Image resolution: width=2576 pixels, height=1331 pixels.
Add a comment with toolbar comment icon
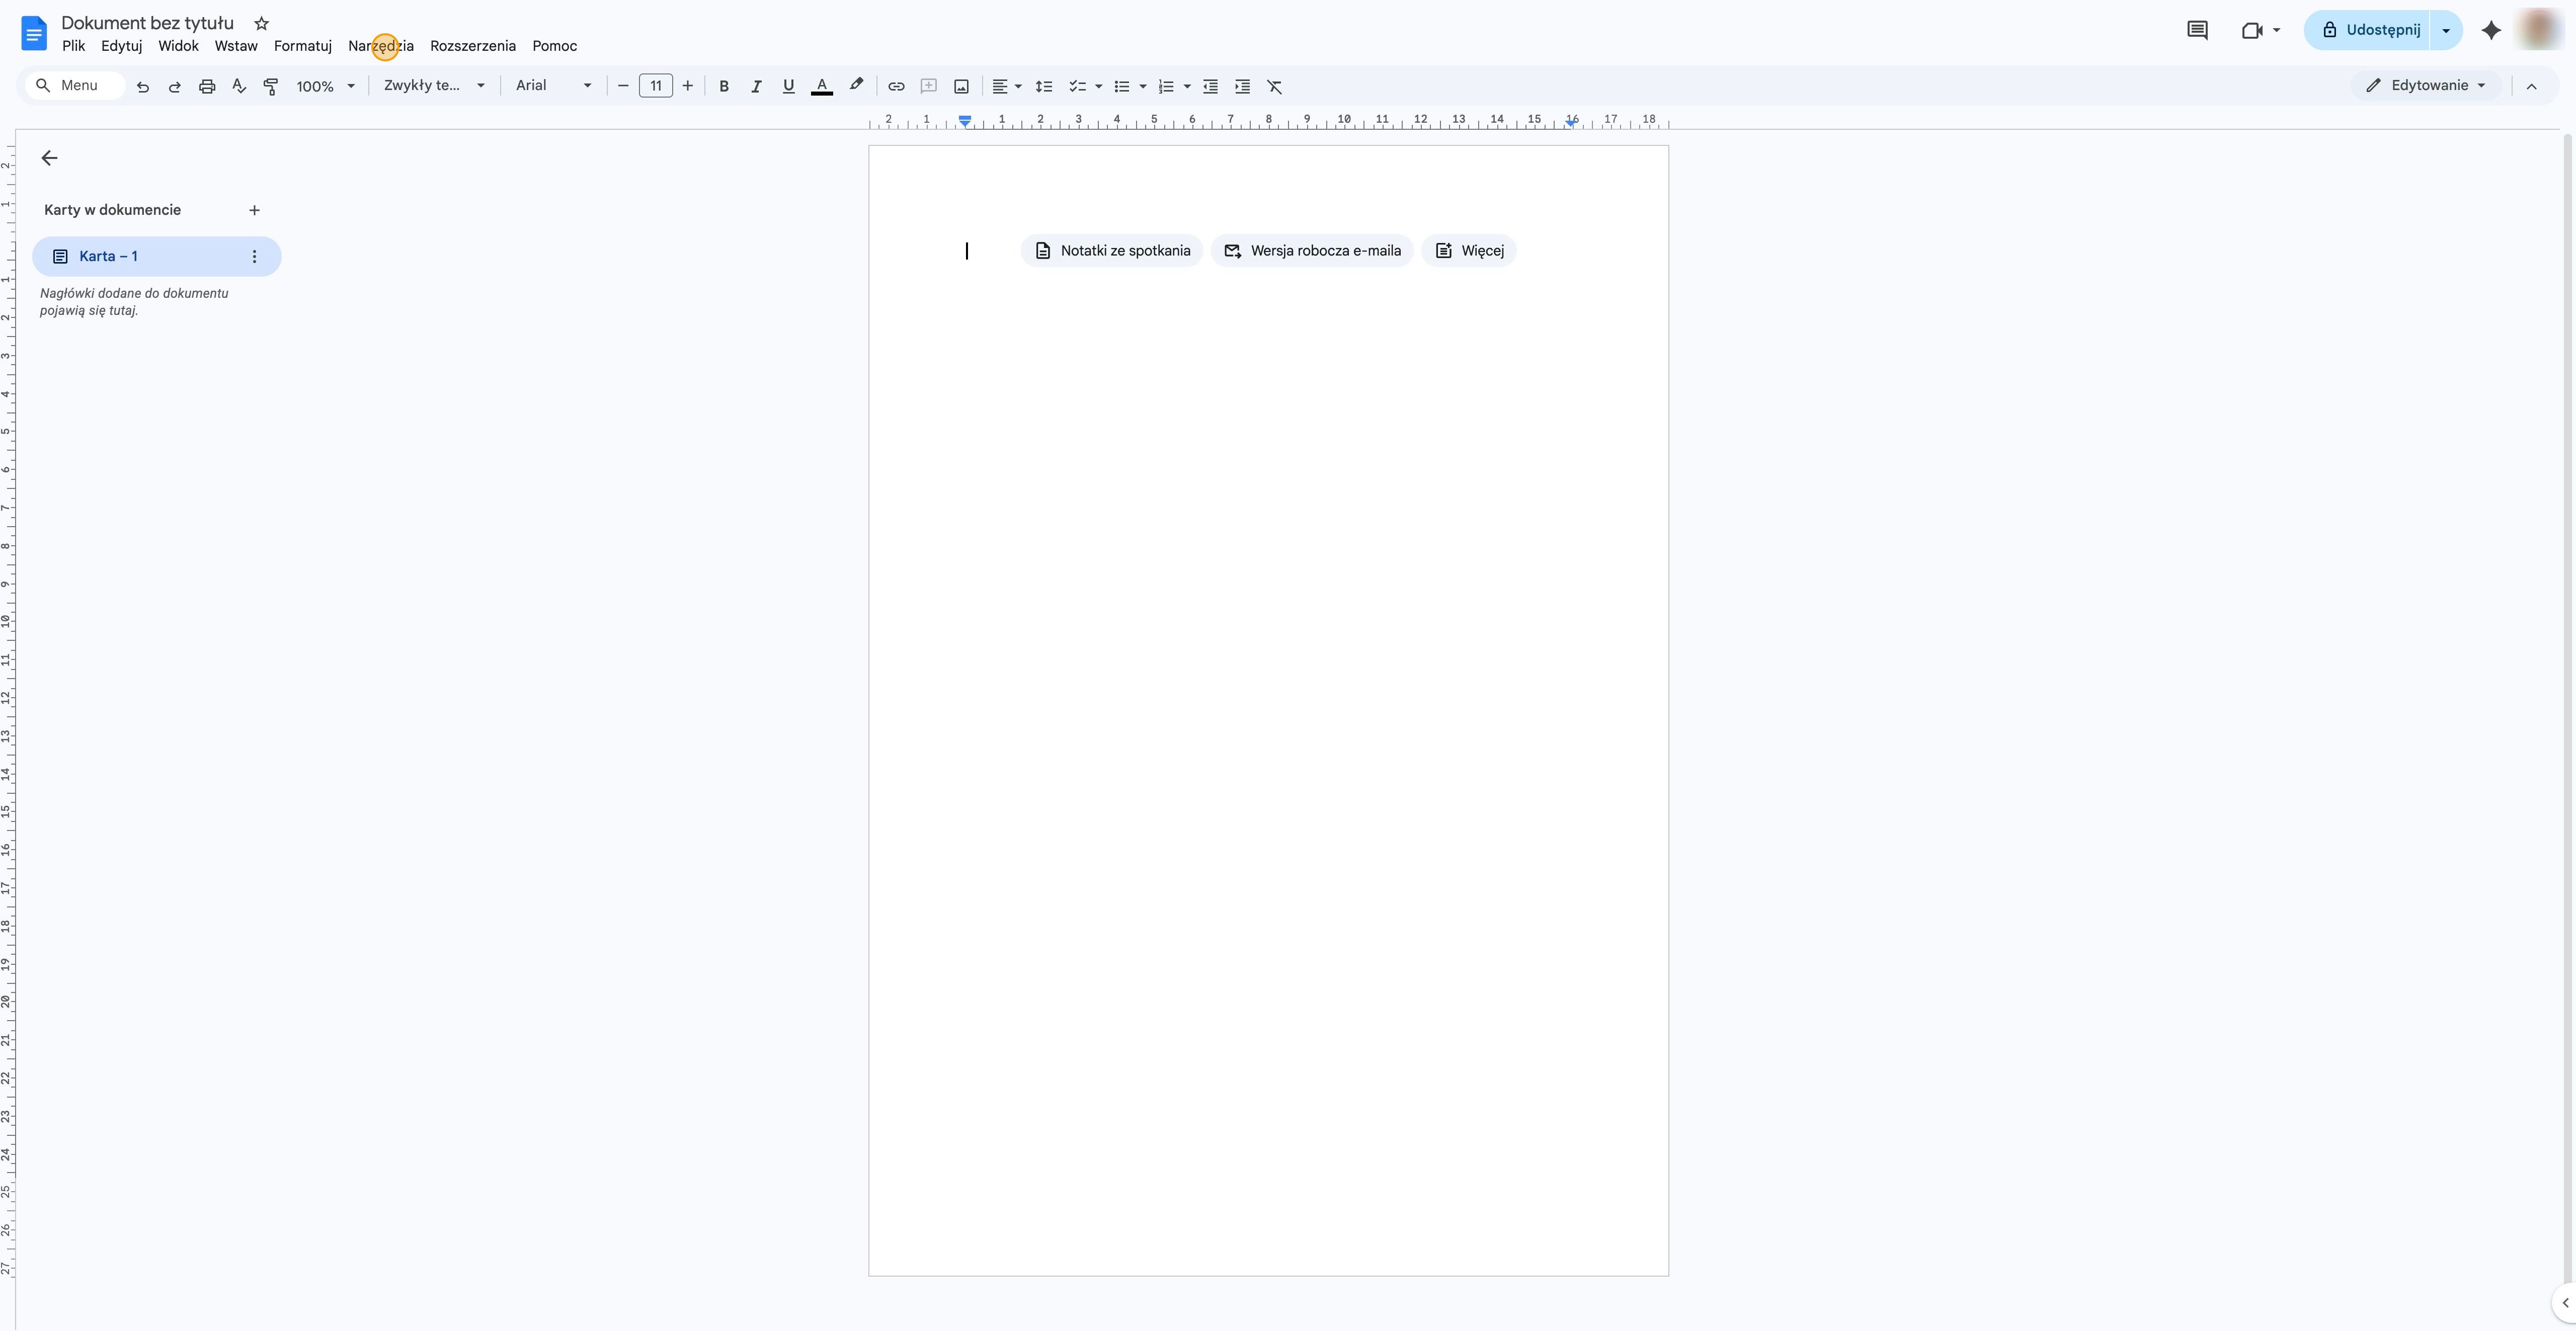coord(929,87)
